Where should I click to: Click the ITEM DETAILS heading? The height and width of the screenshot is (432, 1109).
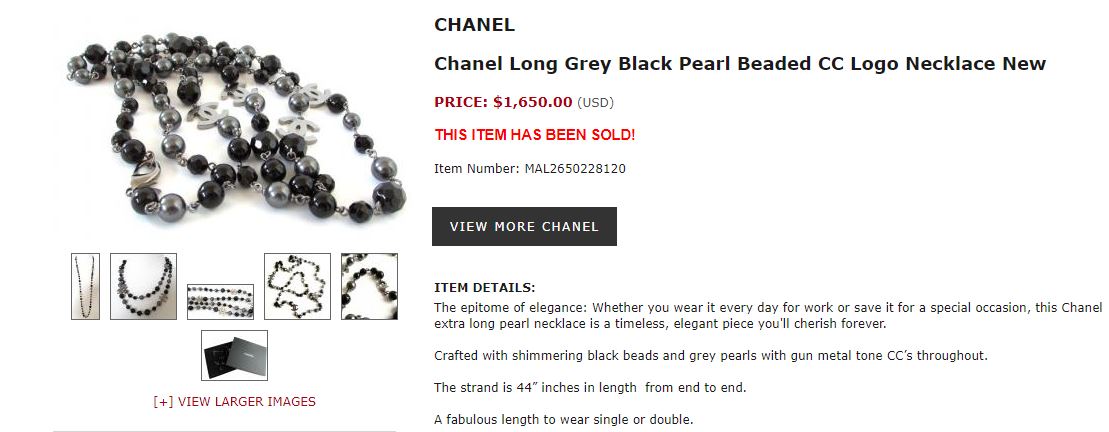coord(484,288)
